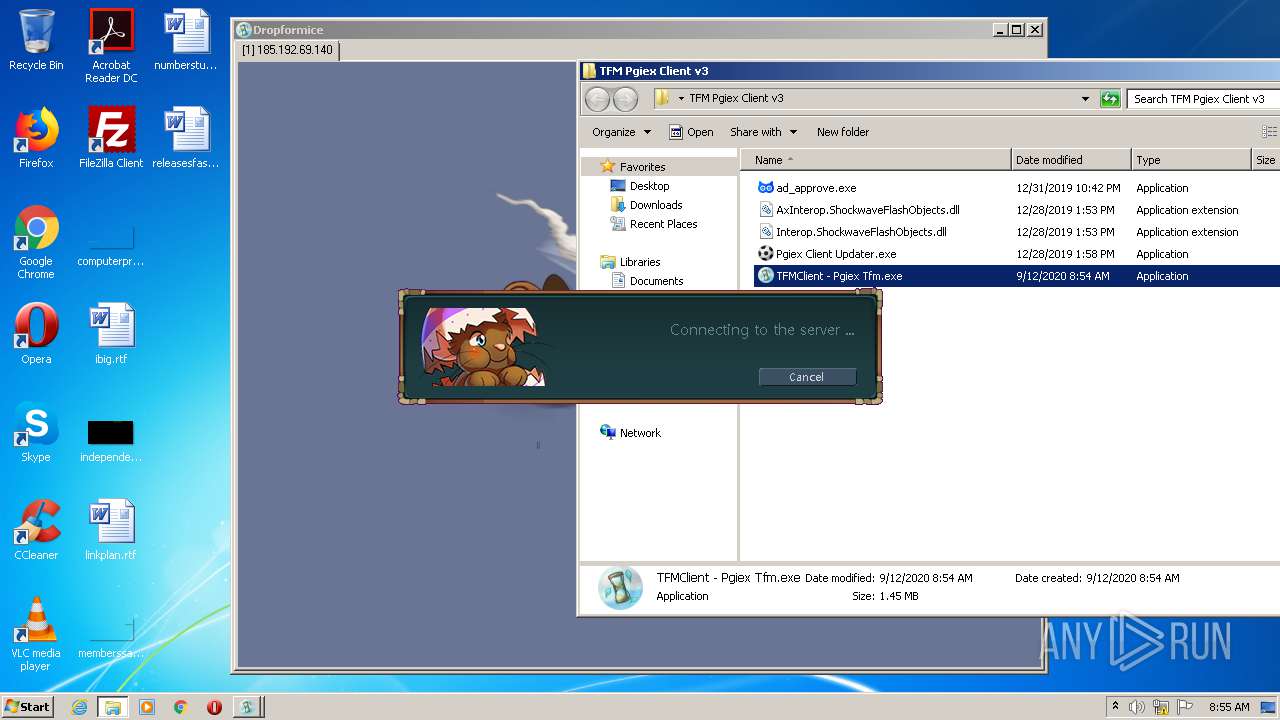Select Interop.ShockwaveFlashObjects.dll file
The height and width of the screenshot is (720, 1280).
pyautogui.click(x=861, y=232)
